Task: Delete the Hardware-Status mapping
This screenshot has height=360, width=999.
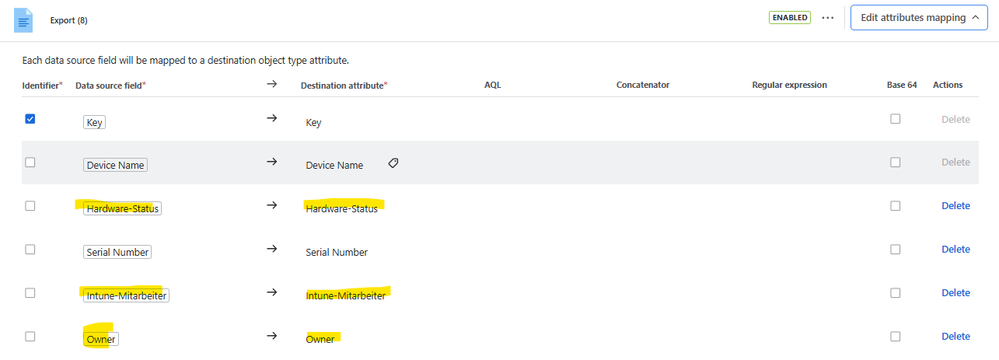Action: tap(956, 206)
